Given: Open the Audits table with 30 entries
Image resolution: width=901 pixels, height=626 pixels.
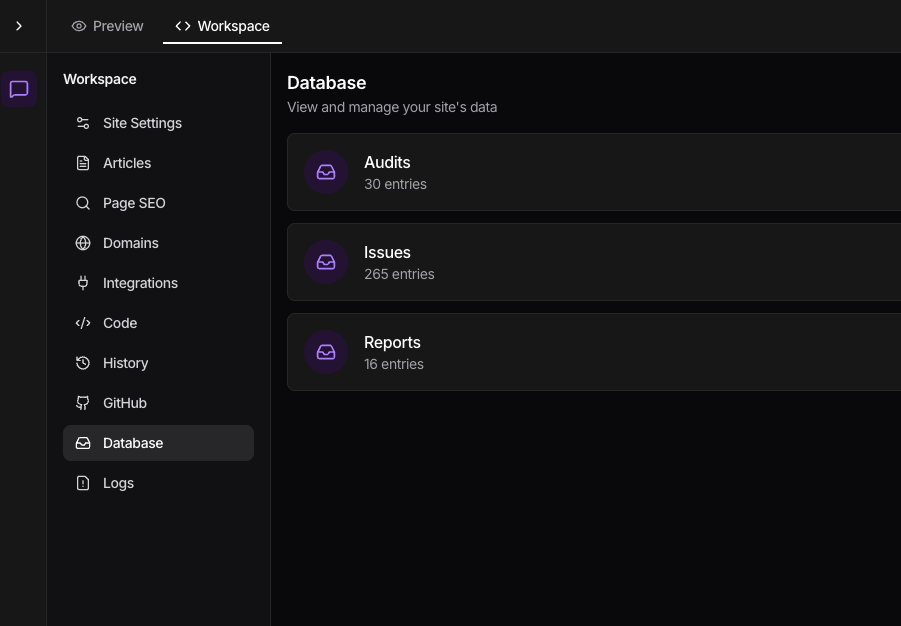Looking at the screenshot, I should [x=594, y=172].
